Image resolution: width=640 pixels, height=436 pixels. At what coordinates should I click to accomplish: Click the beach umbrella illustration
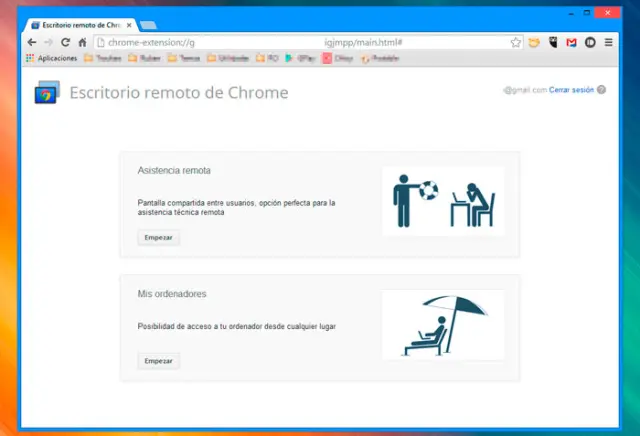click(443, 324)
